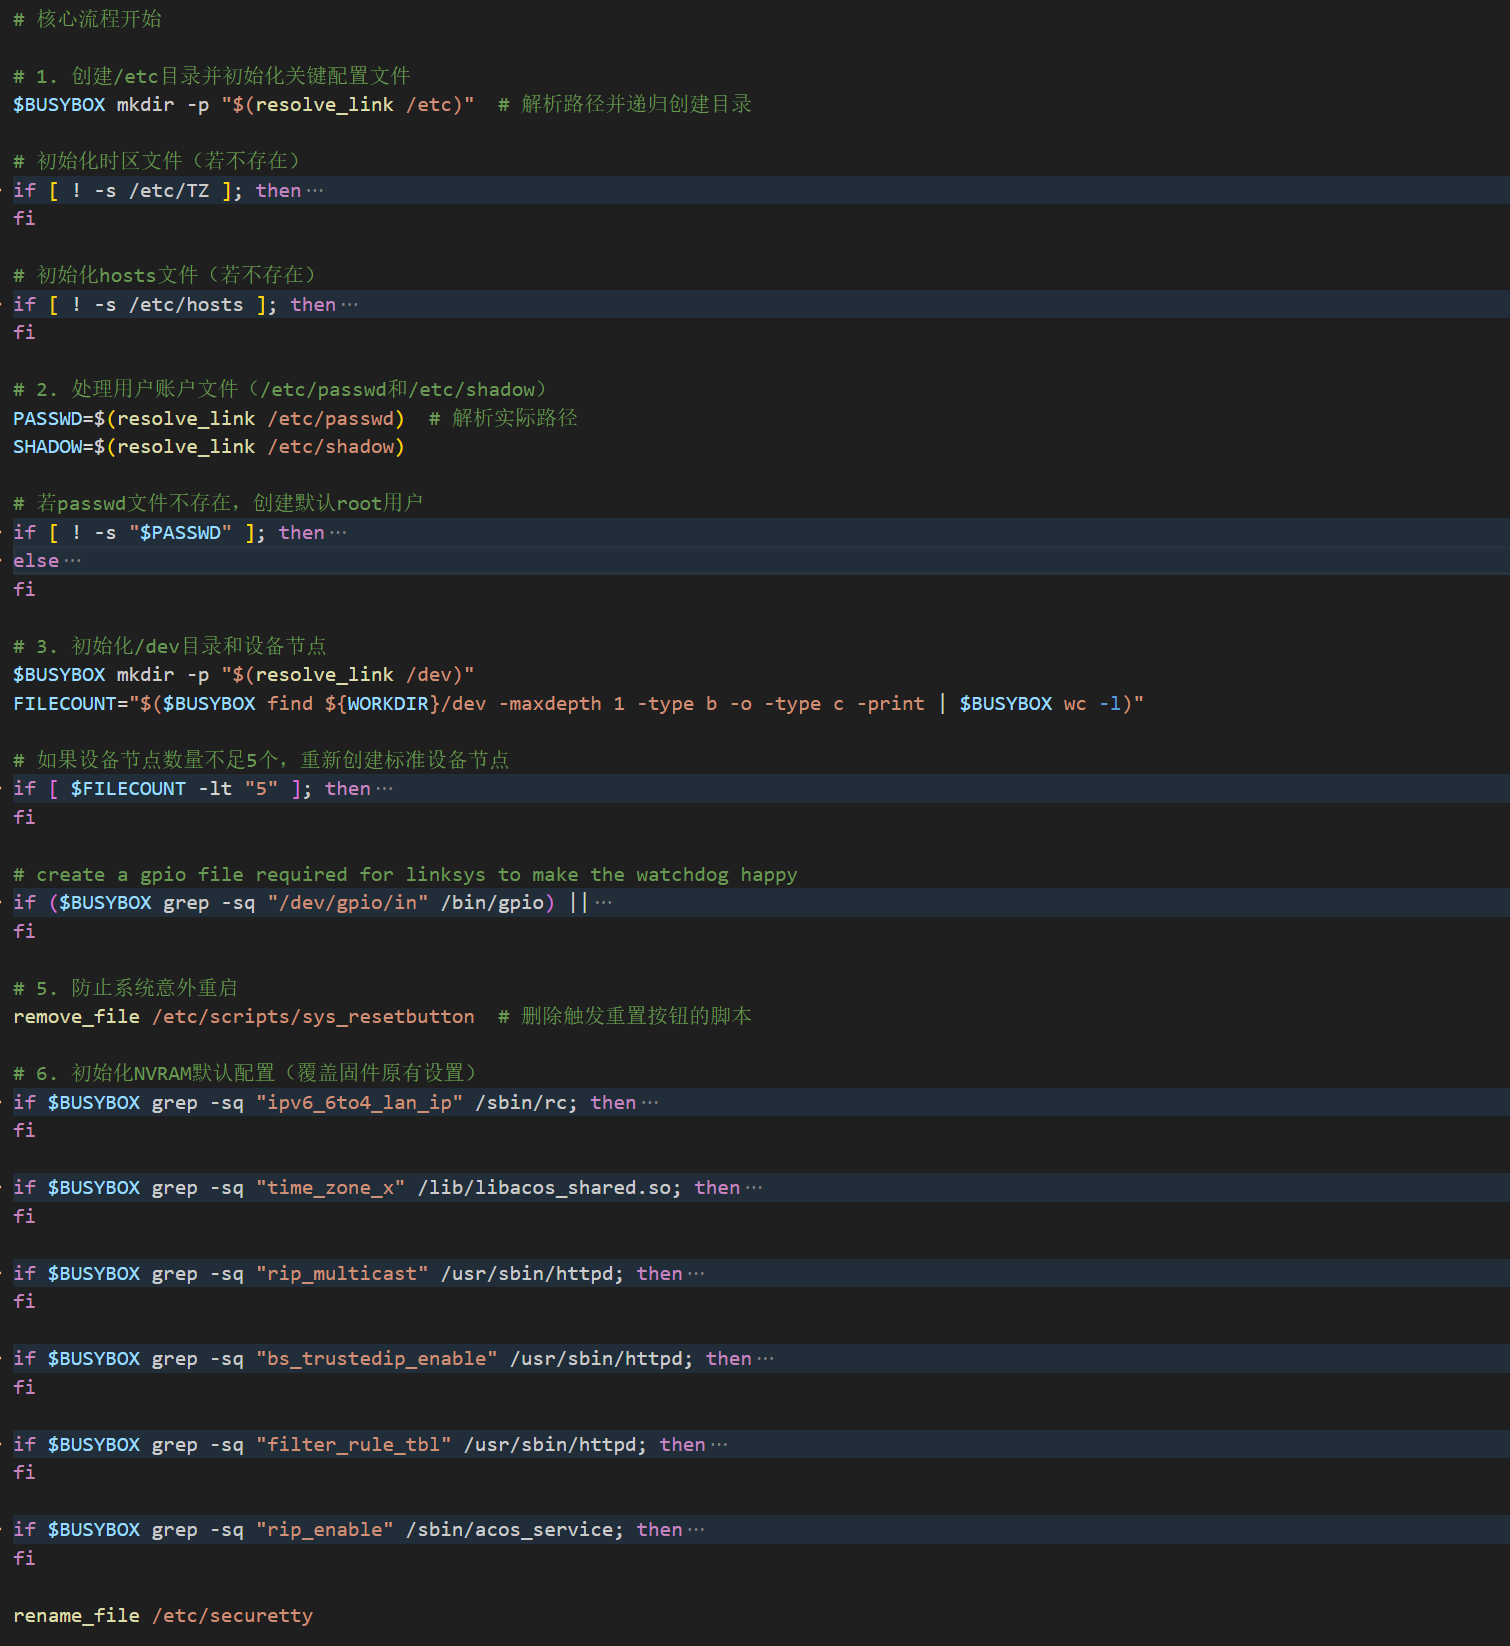Click the comment '# 1. 创建/etc目录并初始化关键配置文件'
Screen dimensions: 1510x1646
click(212, 76)
